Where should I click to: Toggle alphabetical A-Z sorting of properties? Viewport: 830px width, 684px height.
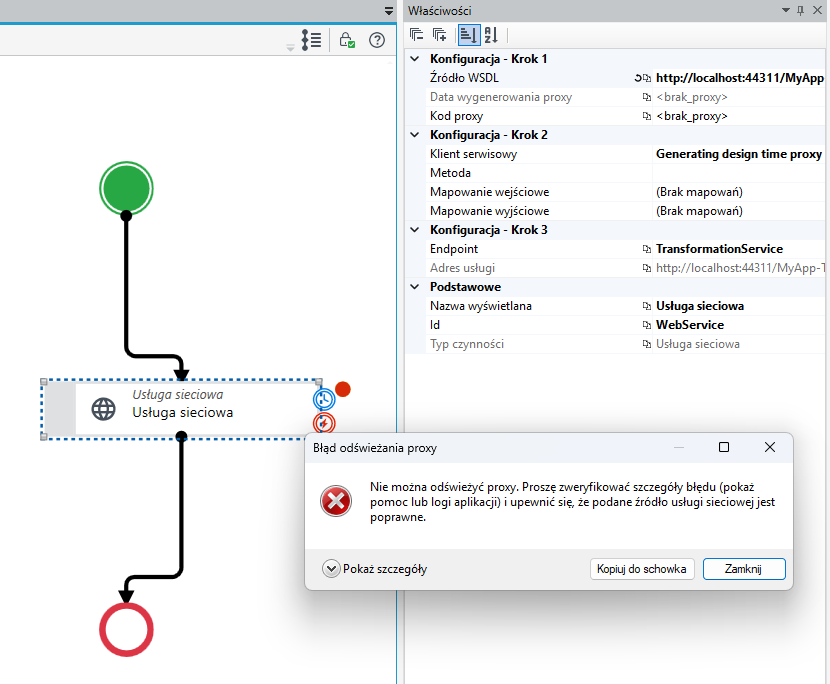point(491,35)
